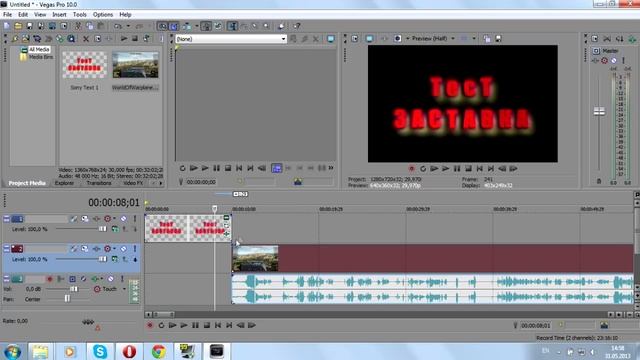This screenshot has height=360, width=640.
Task: Mute audio track 3
Action: click(x=111, y=279)
